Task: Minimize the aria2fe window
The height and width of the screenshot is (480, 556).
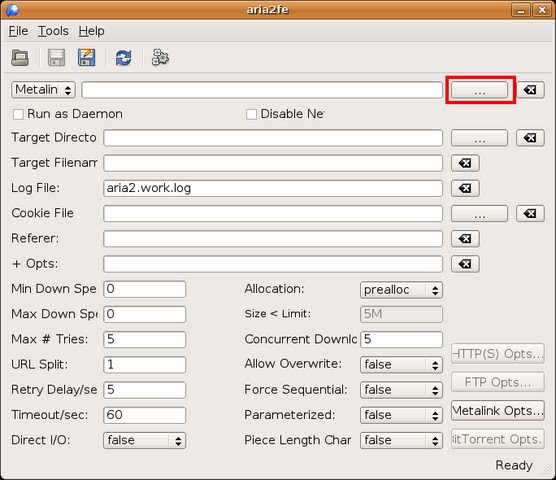Action: [x=521, y=10]
